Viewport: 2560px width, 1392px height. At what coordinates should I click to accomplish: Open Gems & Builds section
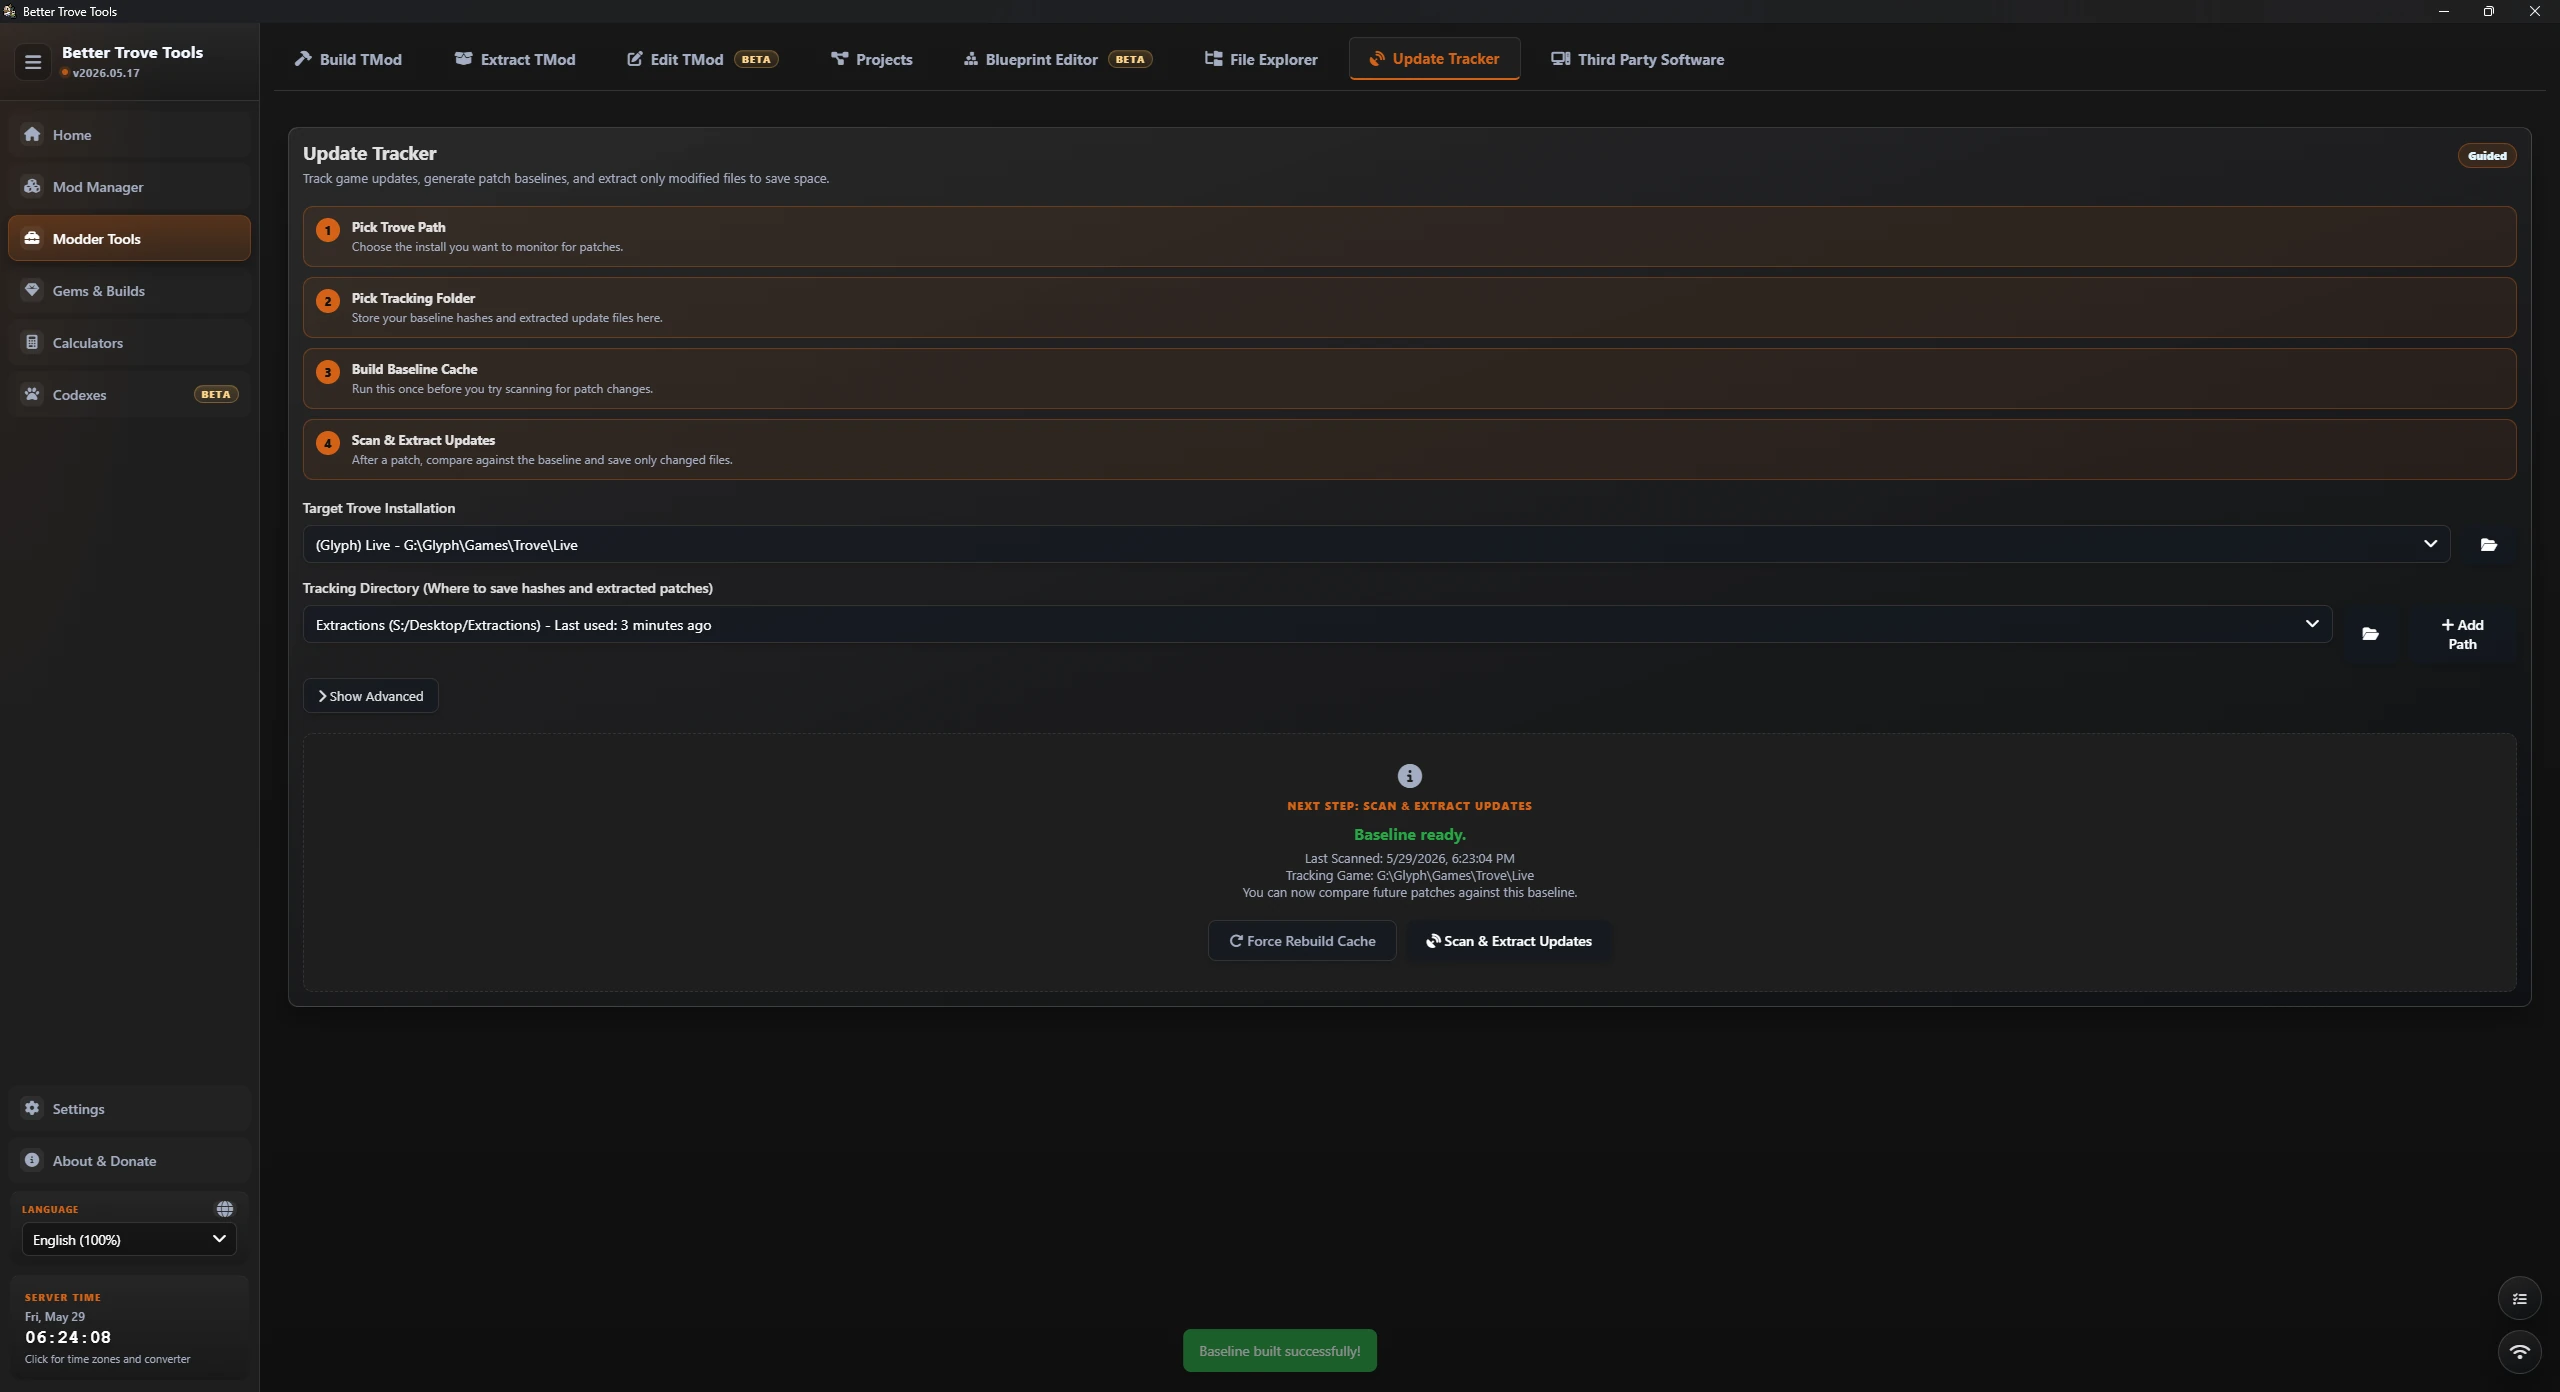[129, 291]
